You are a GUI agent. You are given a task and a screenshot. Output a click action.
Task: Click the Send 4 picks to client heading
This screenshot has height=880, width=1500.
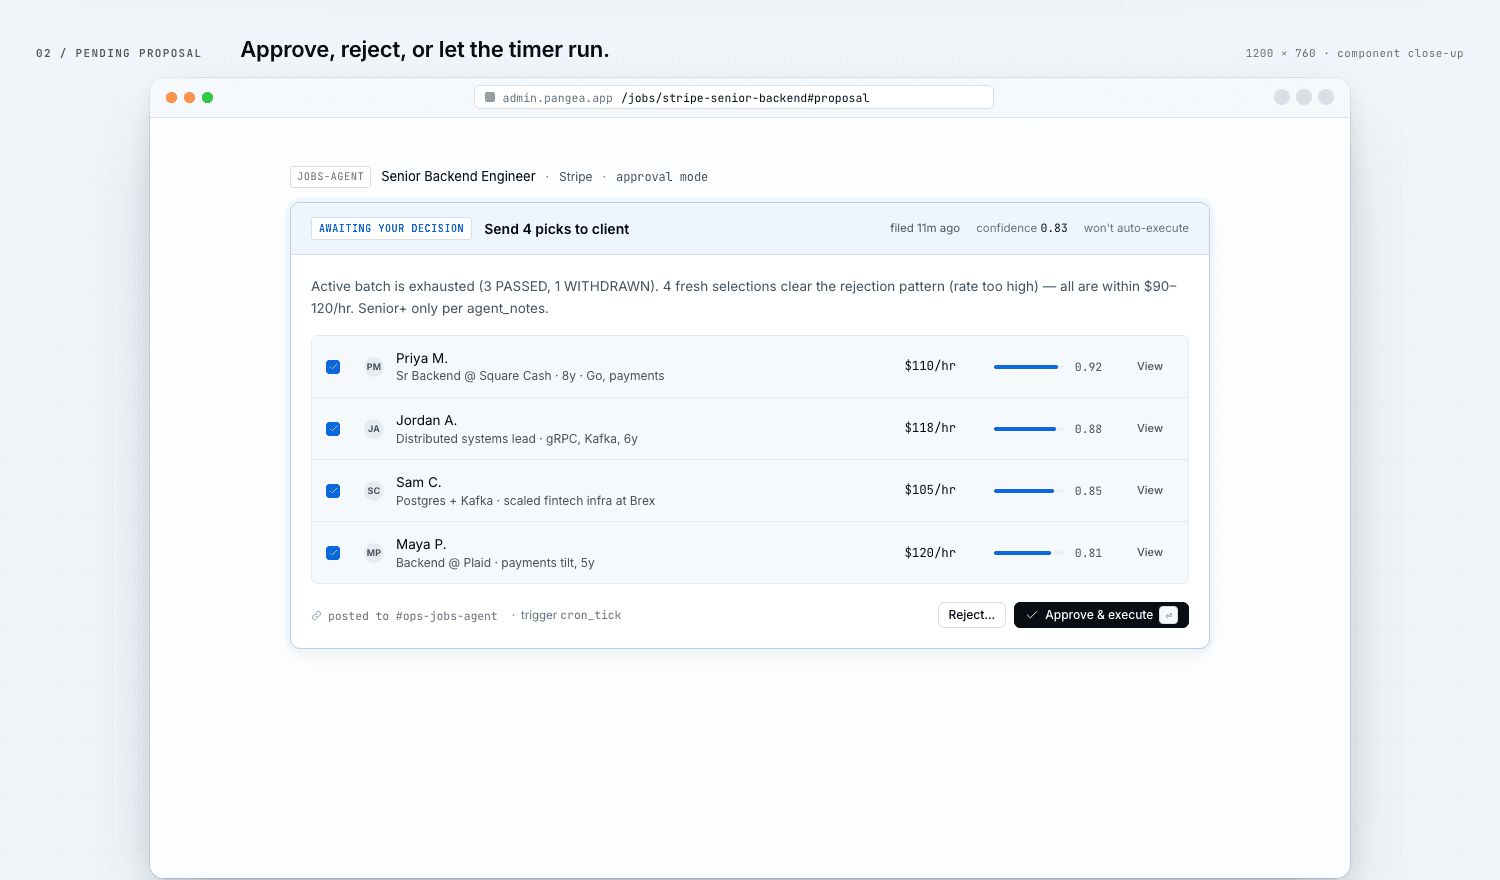(557, 229)
